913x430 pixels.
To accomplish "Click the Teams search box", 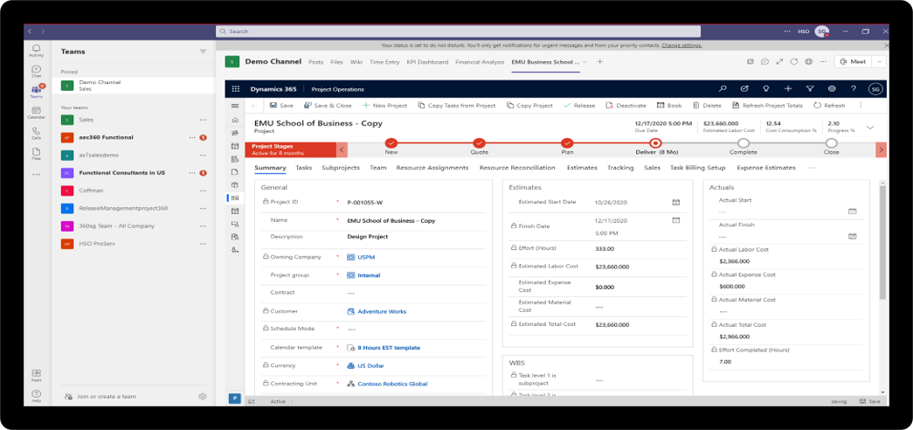I will (458, 31).
